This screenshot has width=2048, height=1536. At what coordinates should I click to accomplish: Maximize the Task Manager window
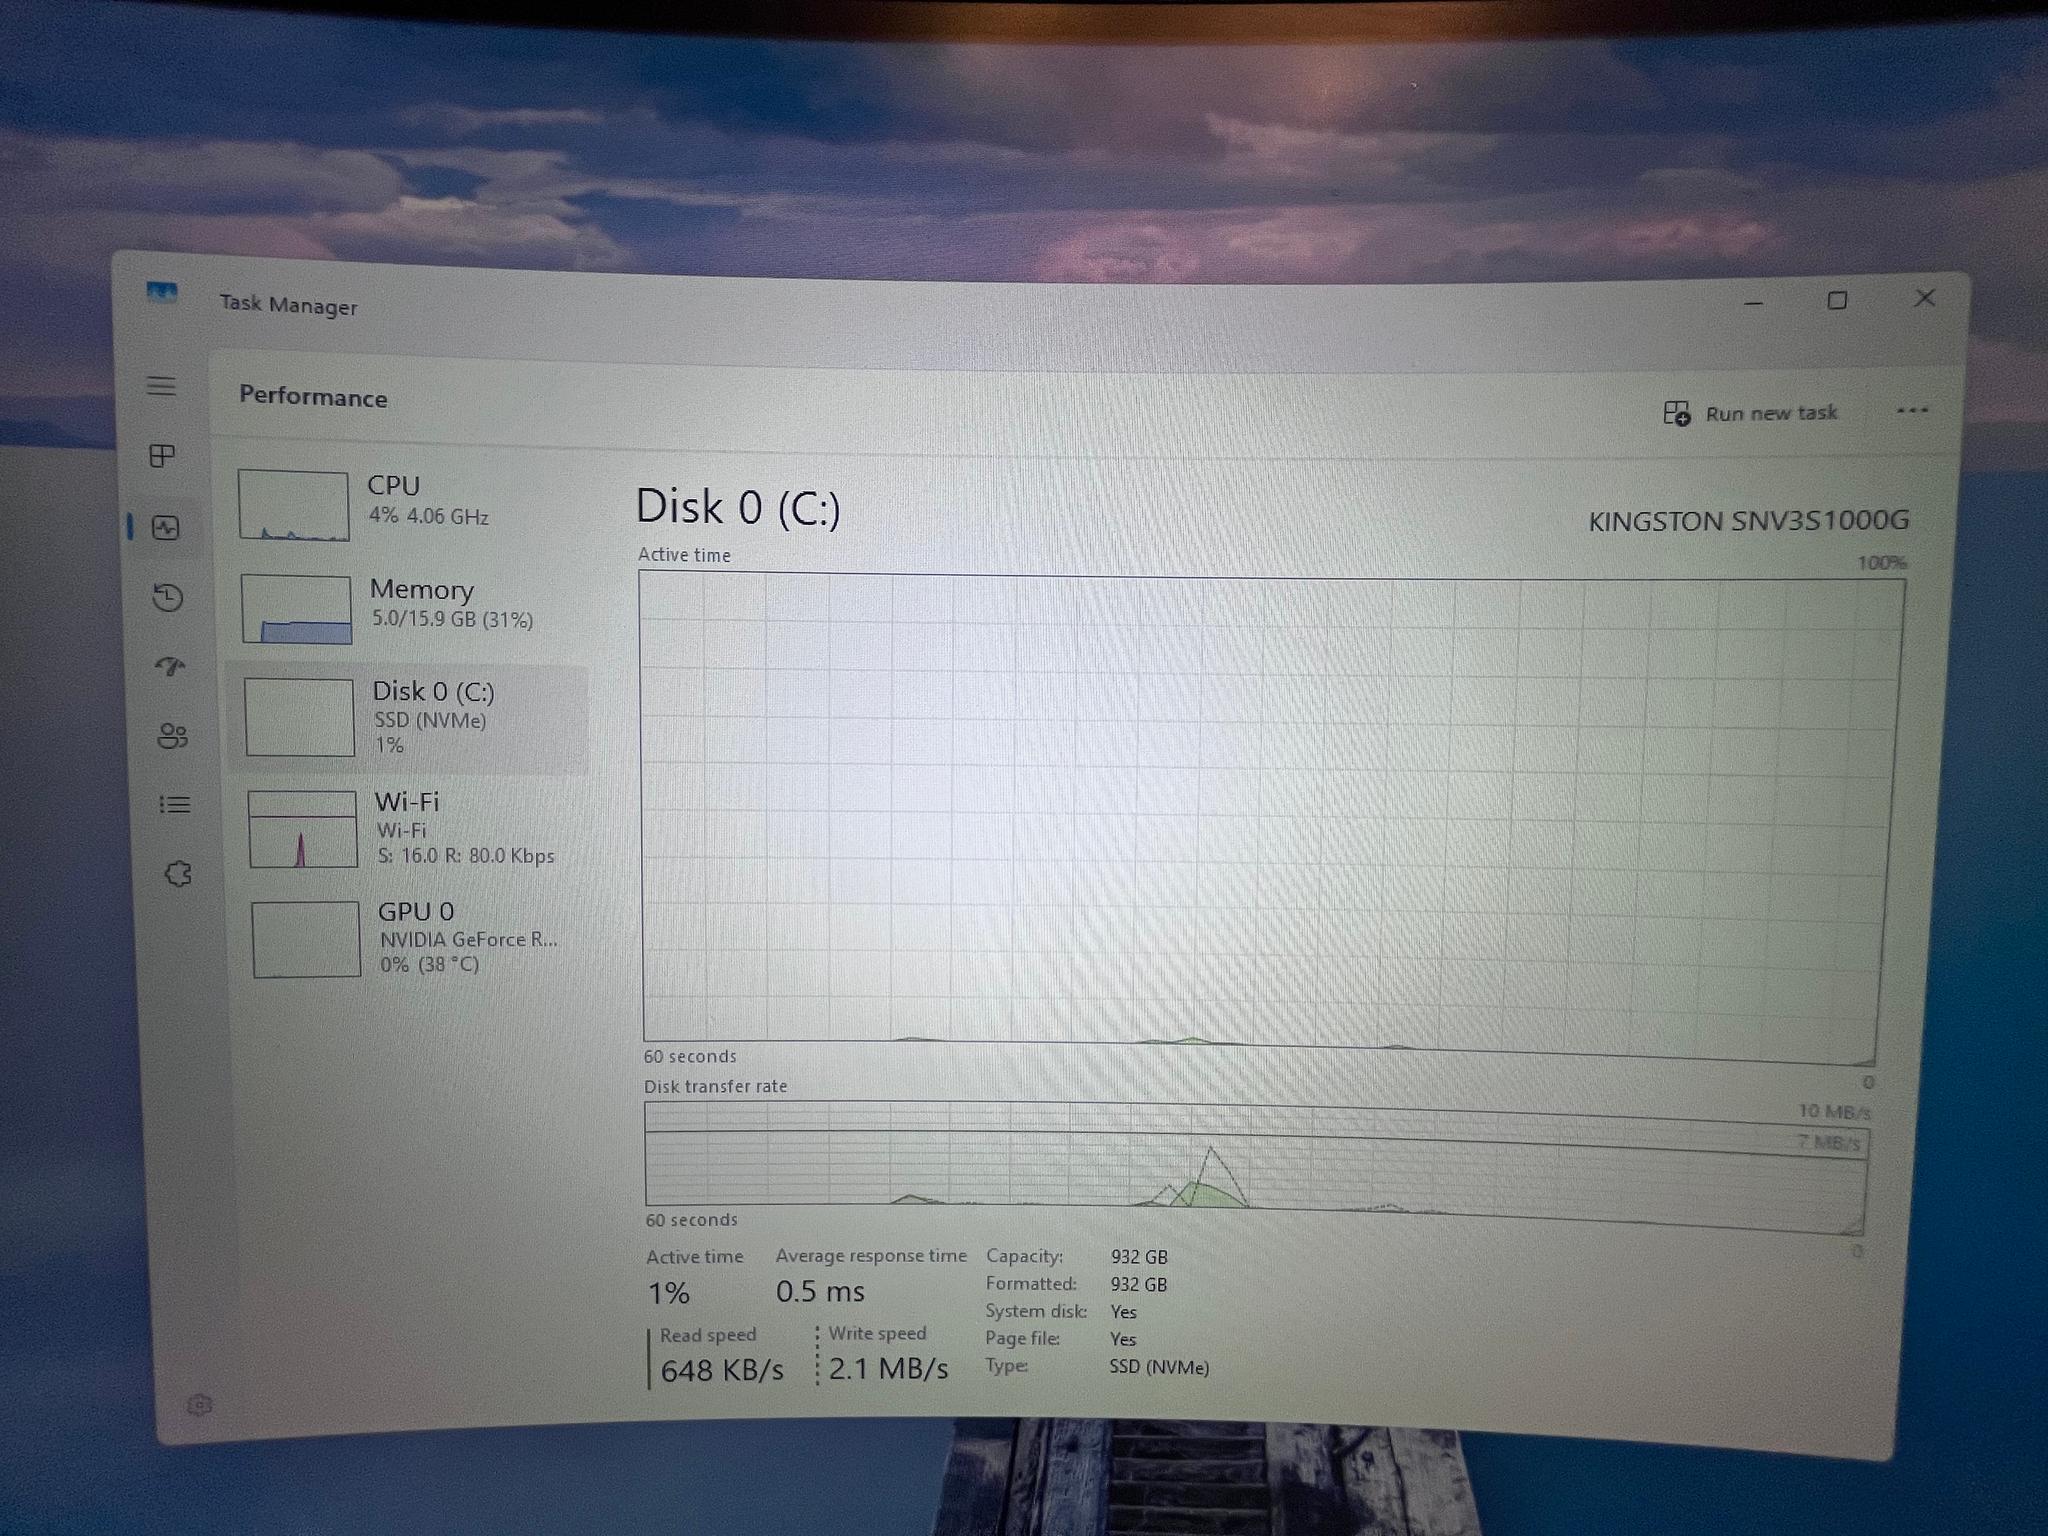point(1837,300)
